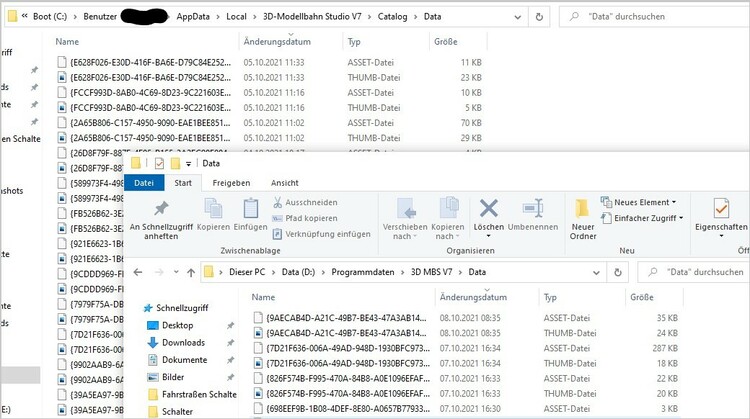750x419 pixels.
Task: Switch to the Freigeben ribbon tab
Action: tap(231, 183)
